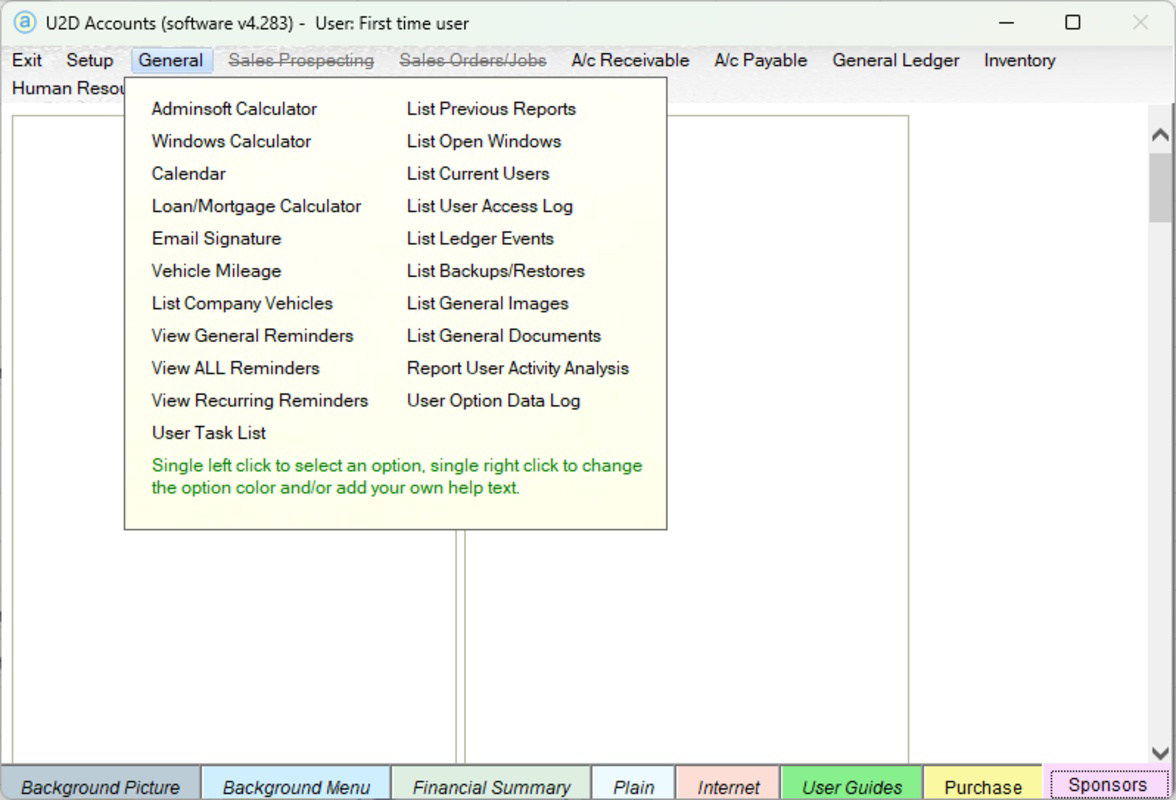Open Report User Activity Analysis

coord(518,367)
